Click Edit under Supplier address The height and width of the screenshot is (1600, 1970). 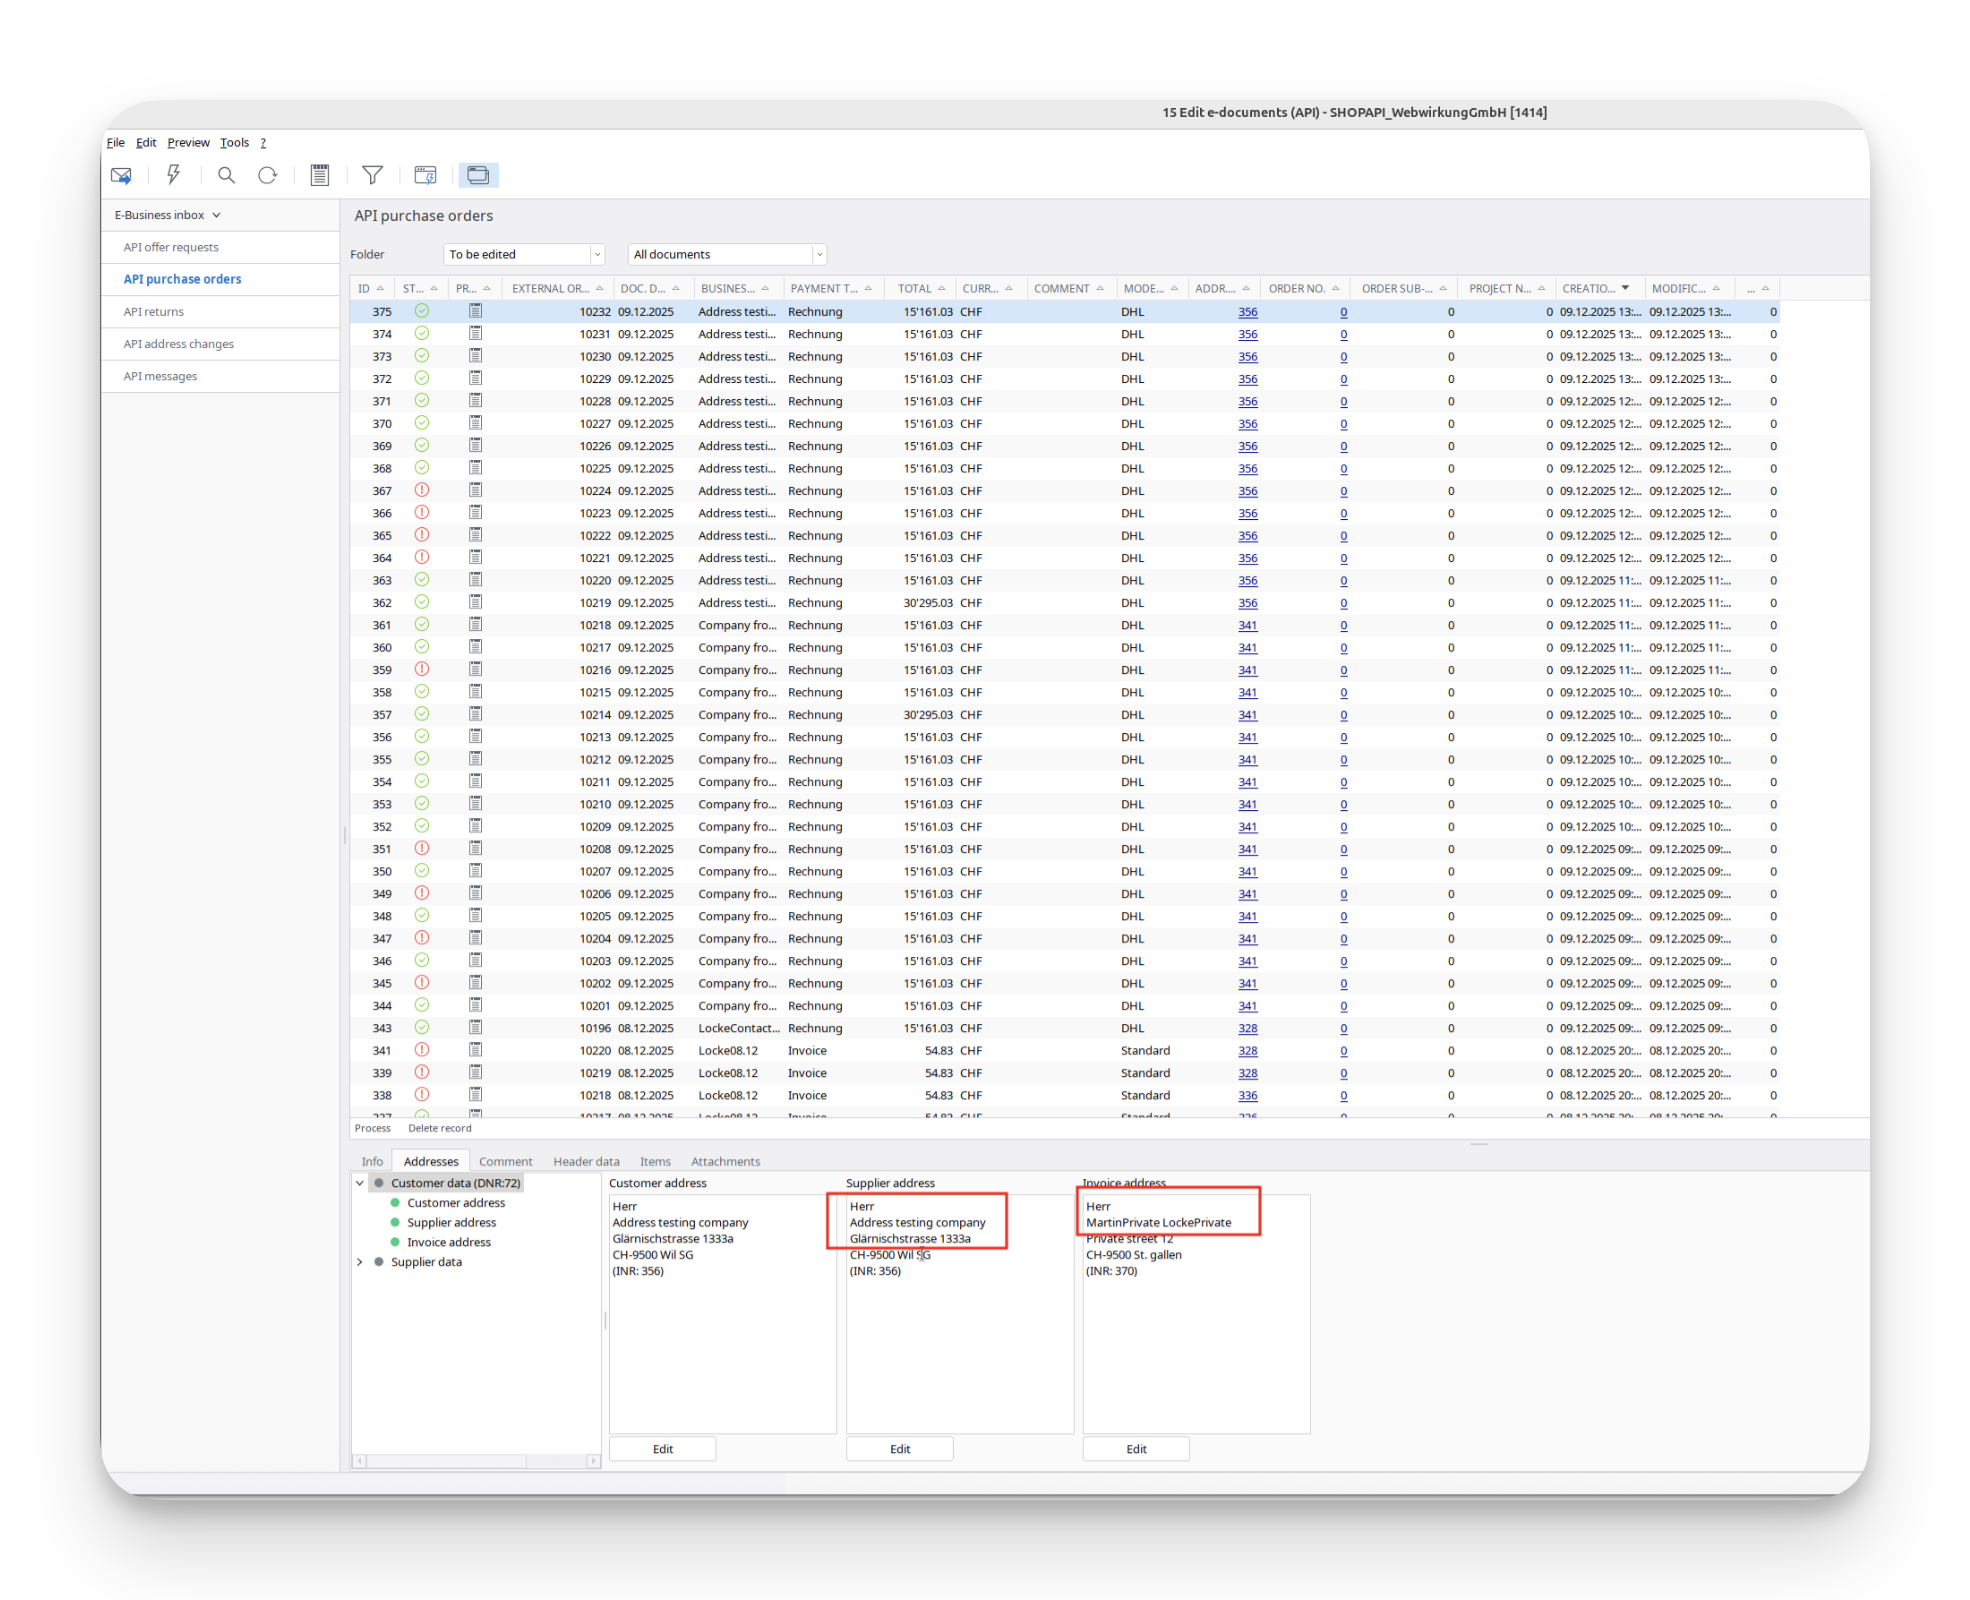point(899,1449)
